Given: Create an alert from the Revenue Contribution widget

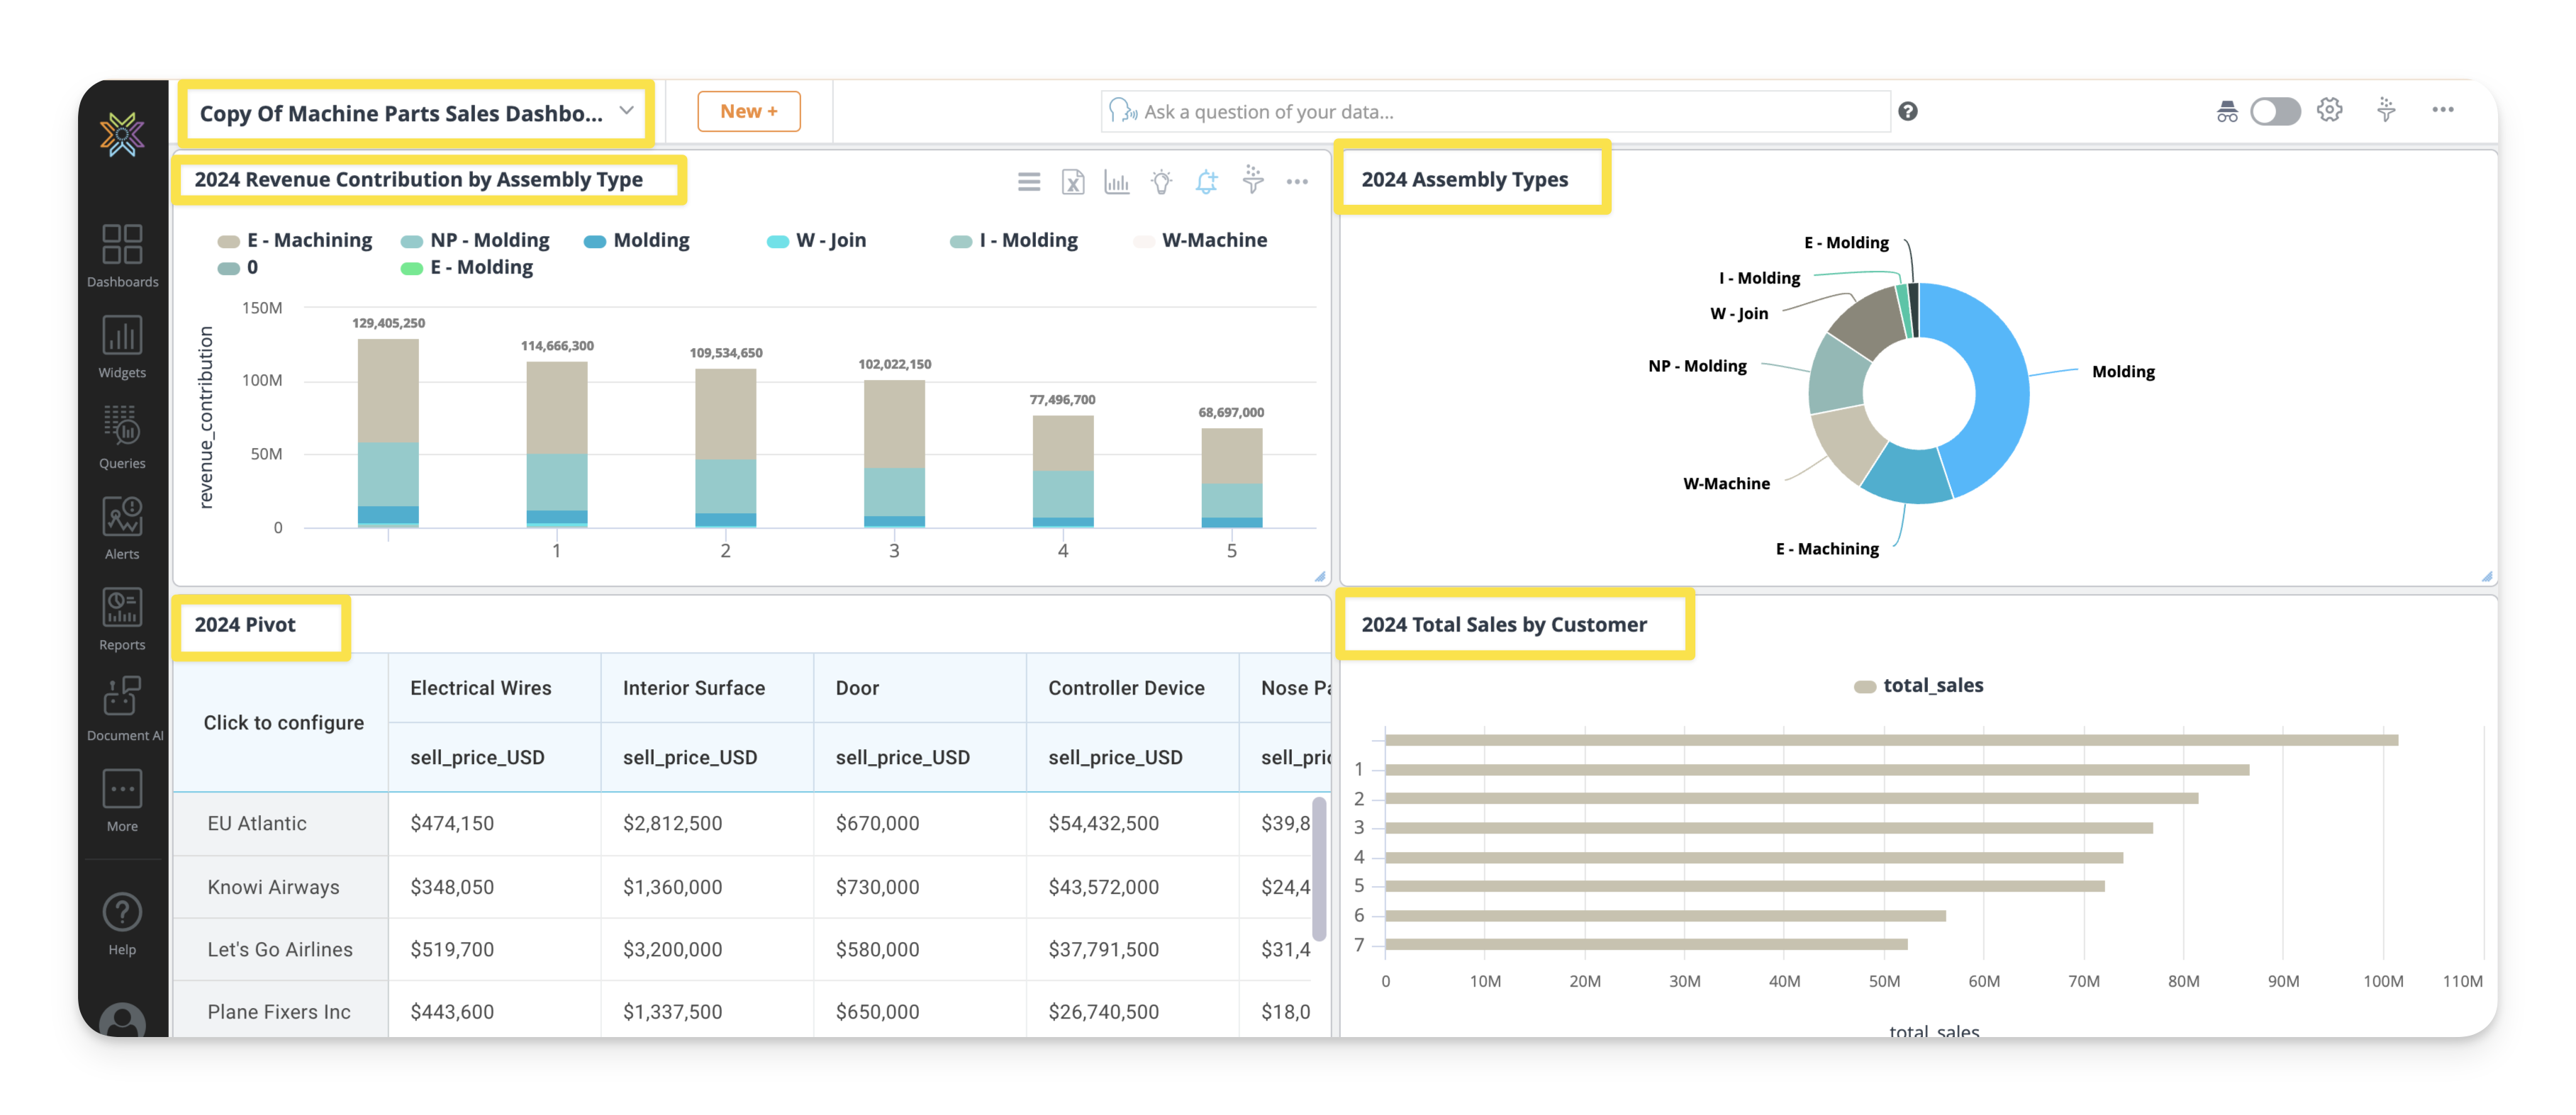Looking at the screenshot, I should [1206, 182].
